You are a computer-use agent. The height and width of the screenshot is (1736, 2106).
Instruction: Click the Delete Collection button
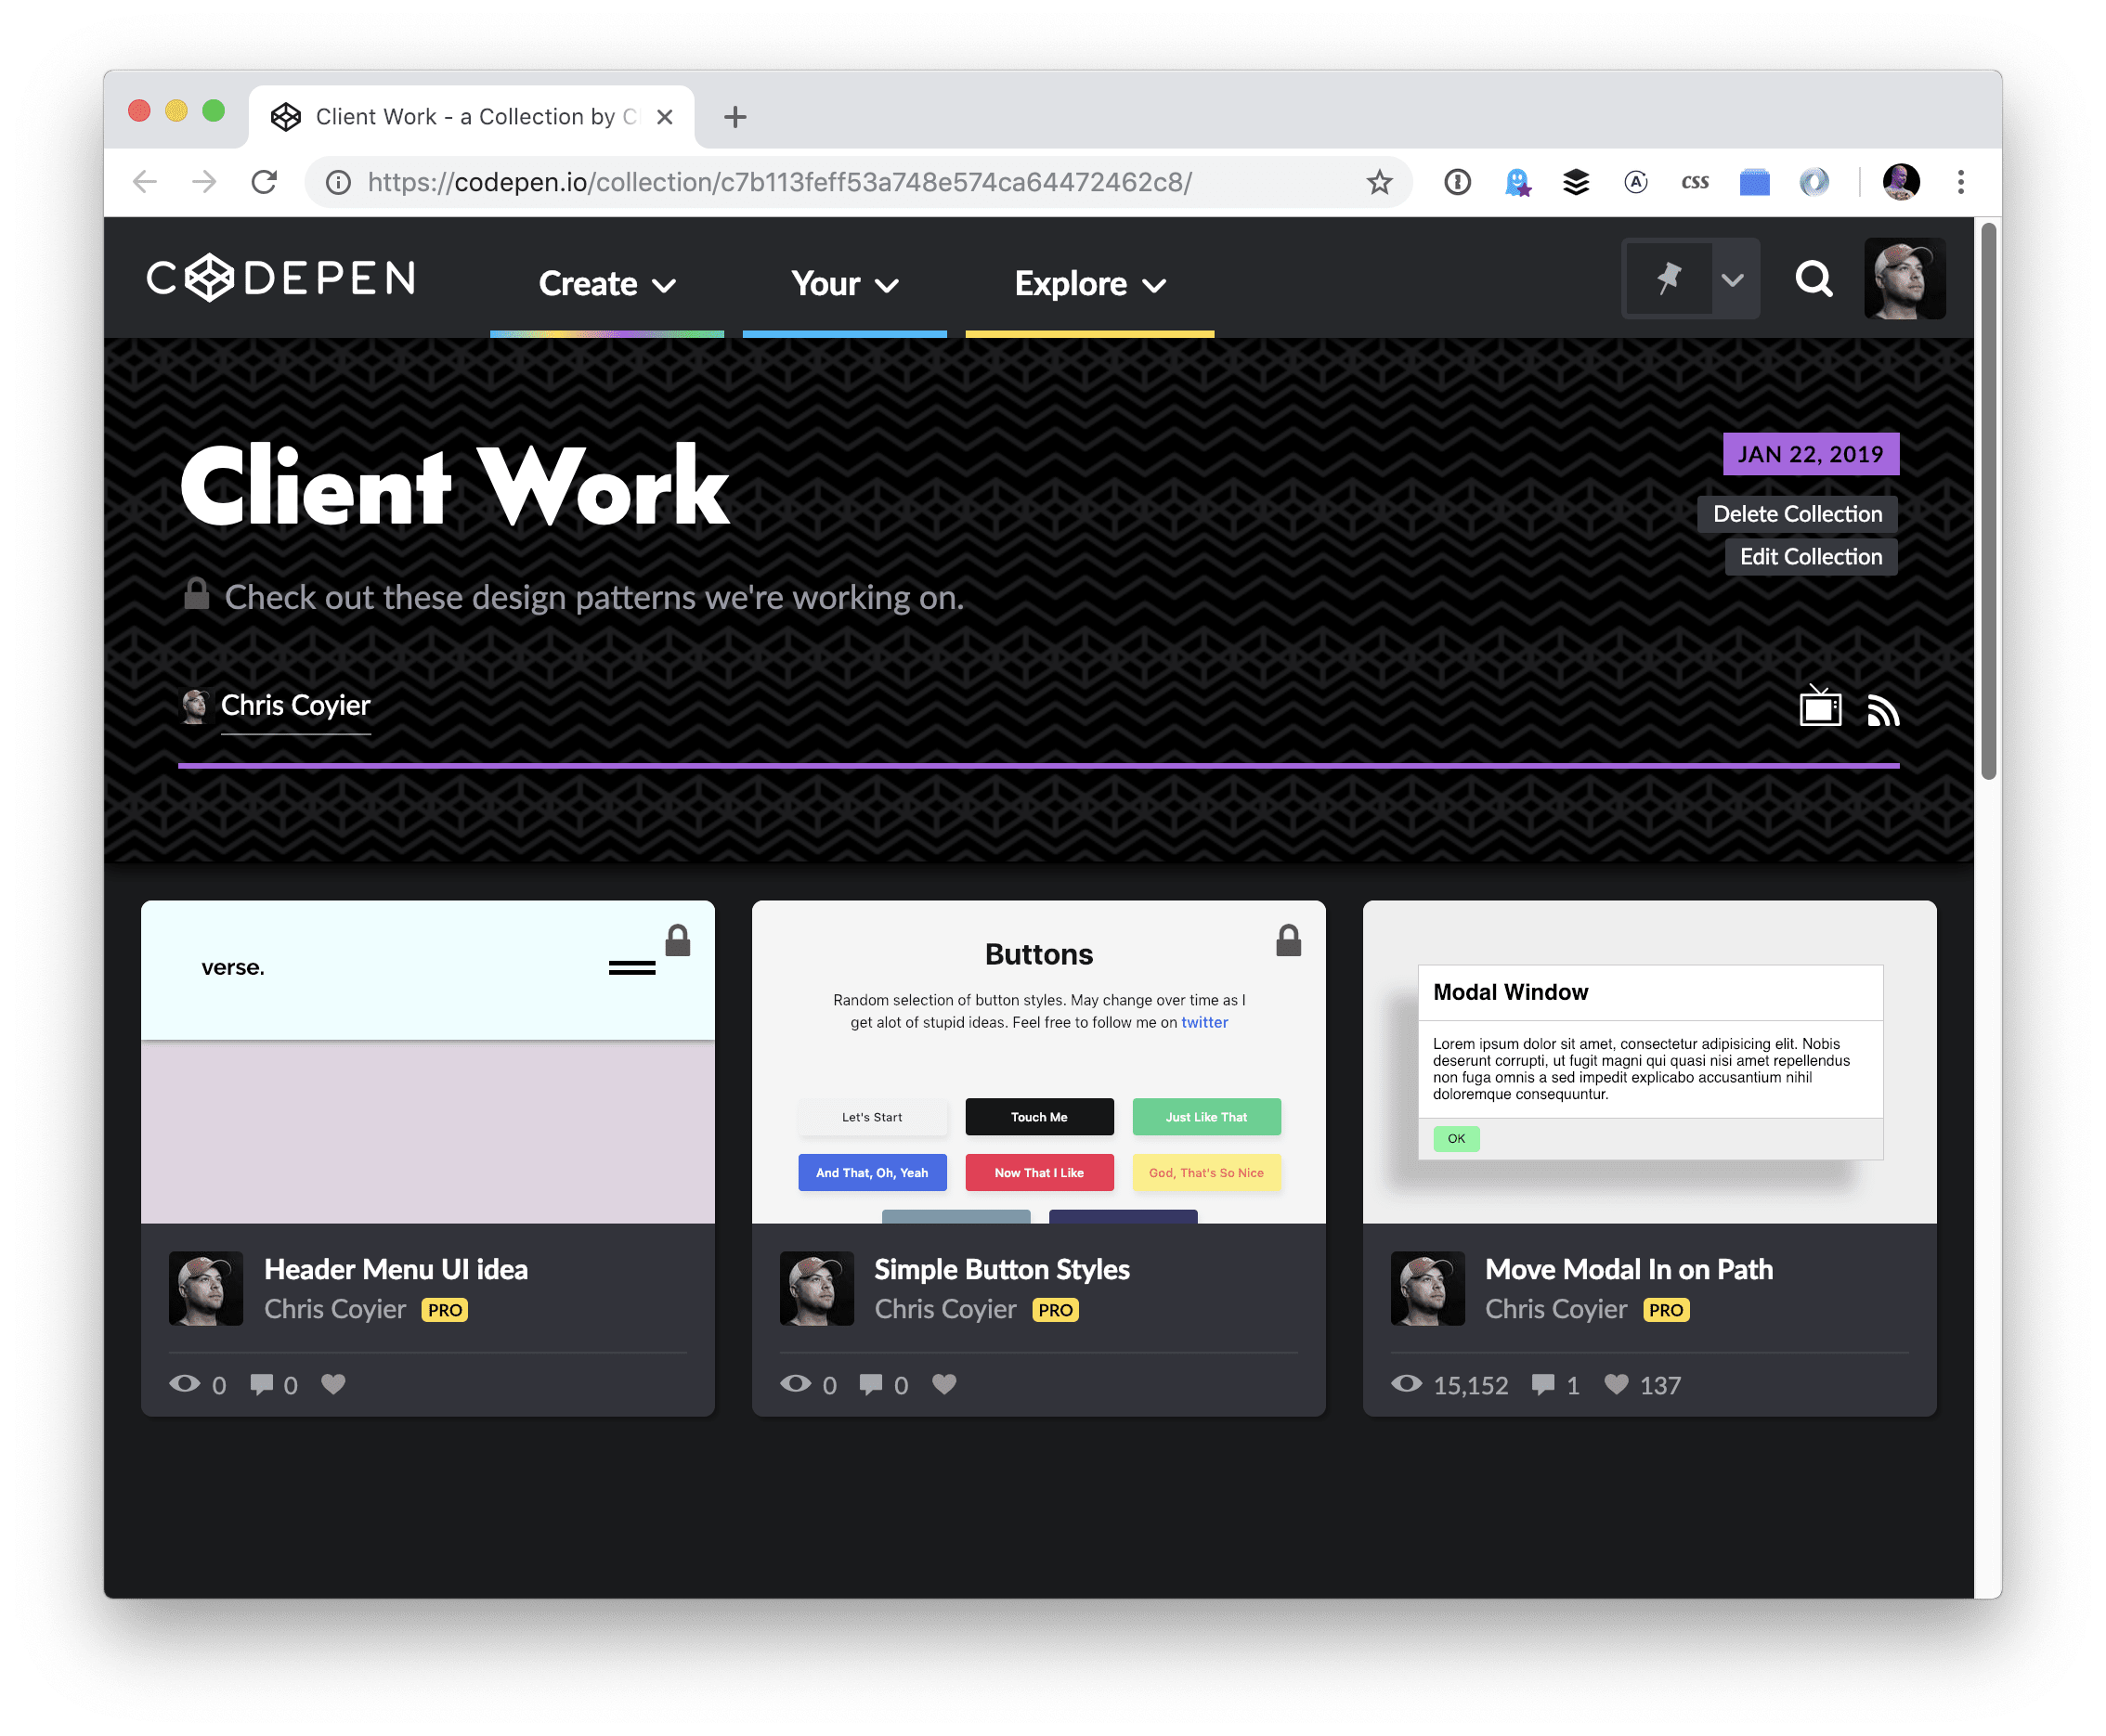(1797, 513)
